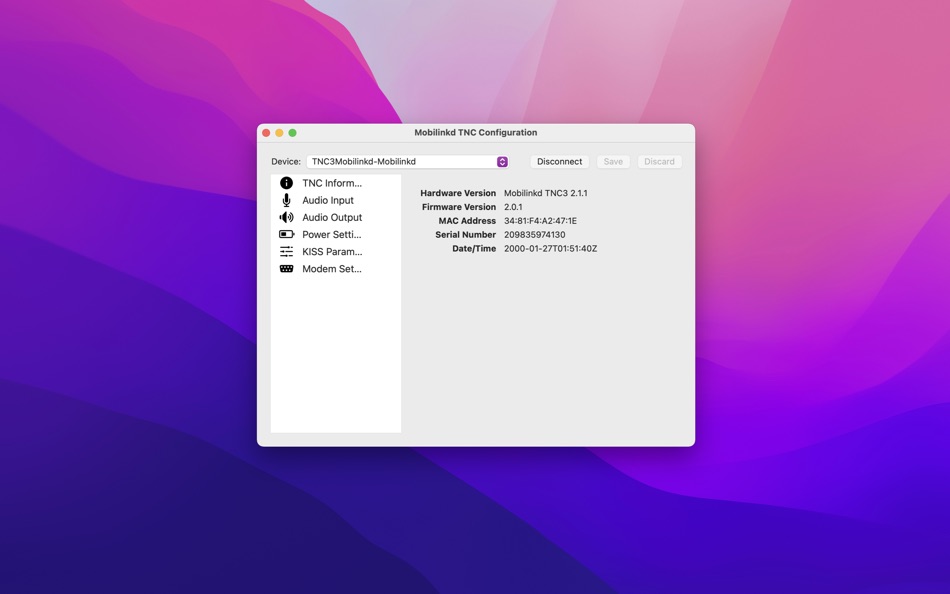The width and height of the screenshot is (950, 594).
Task: Open the Modem Settings section
Action: (330, 268)
